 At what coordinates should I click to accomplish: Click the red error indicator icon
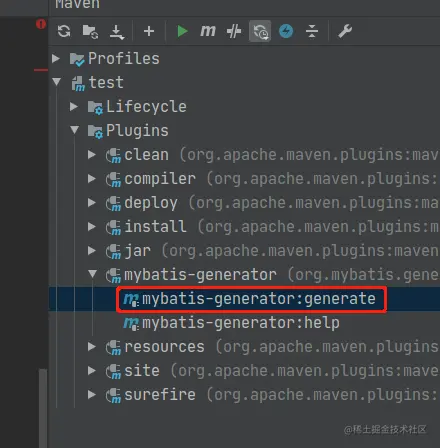(x=41, y=24)
